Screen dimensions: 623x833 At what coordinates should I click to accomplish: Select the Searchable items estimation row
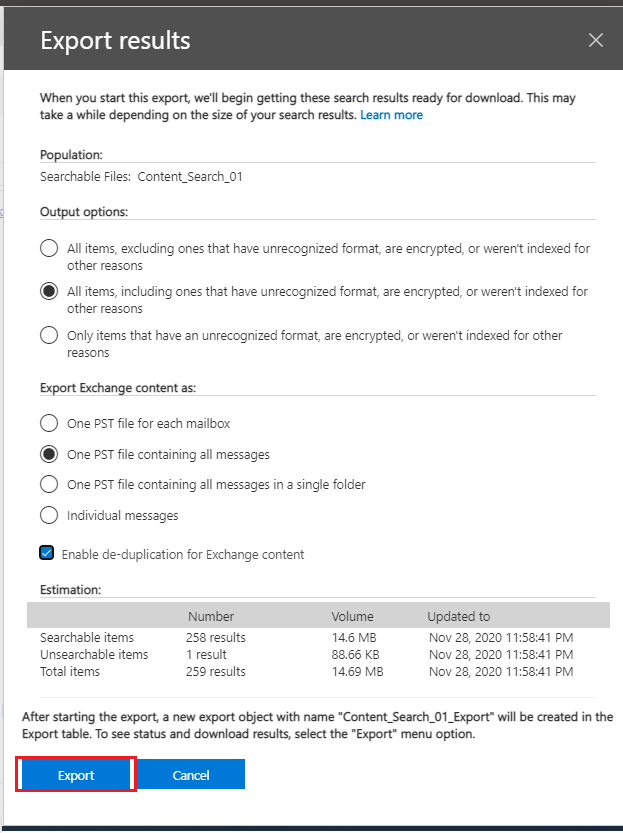coord(87,637)
